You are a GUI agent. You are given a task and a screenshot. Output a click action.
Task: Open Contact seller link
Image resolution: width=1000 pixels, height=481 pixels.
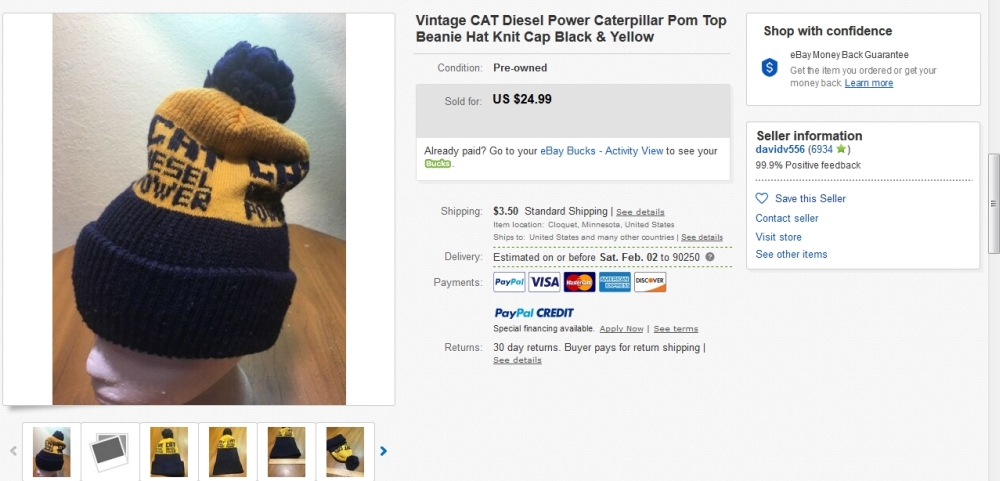click(x=787, y=218)
